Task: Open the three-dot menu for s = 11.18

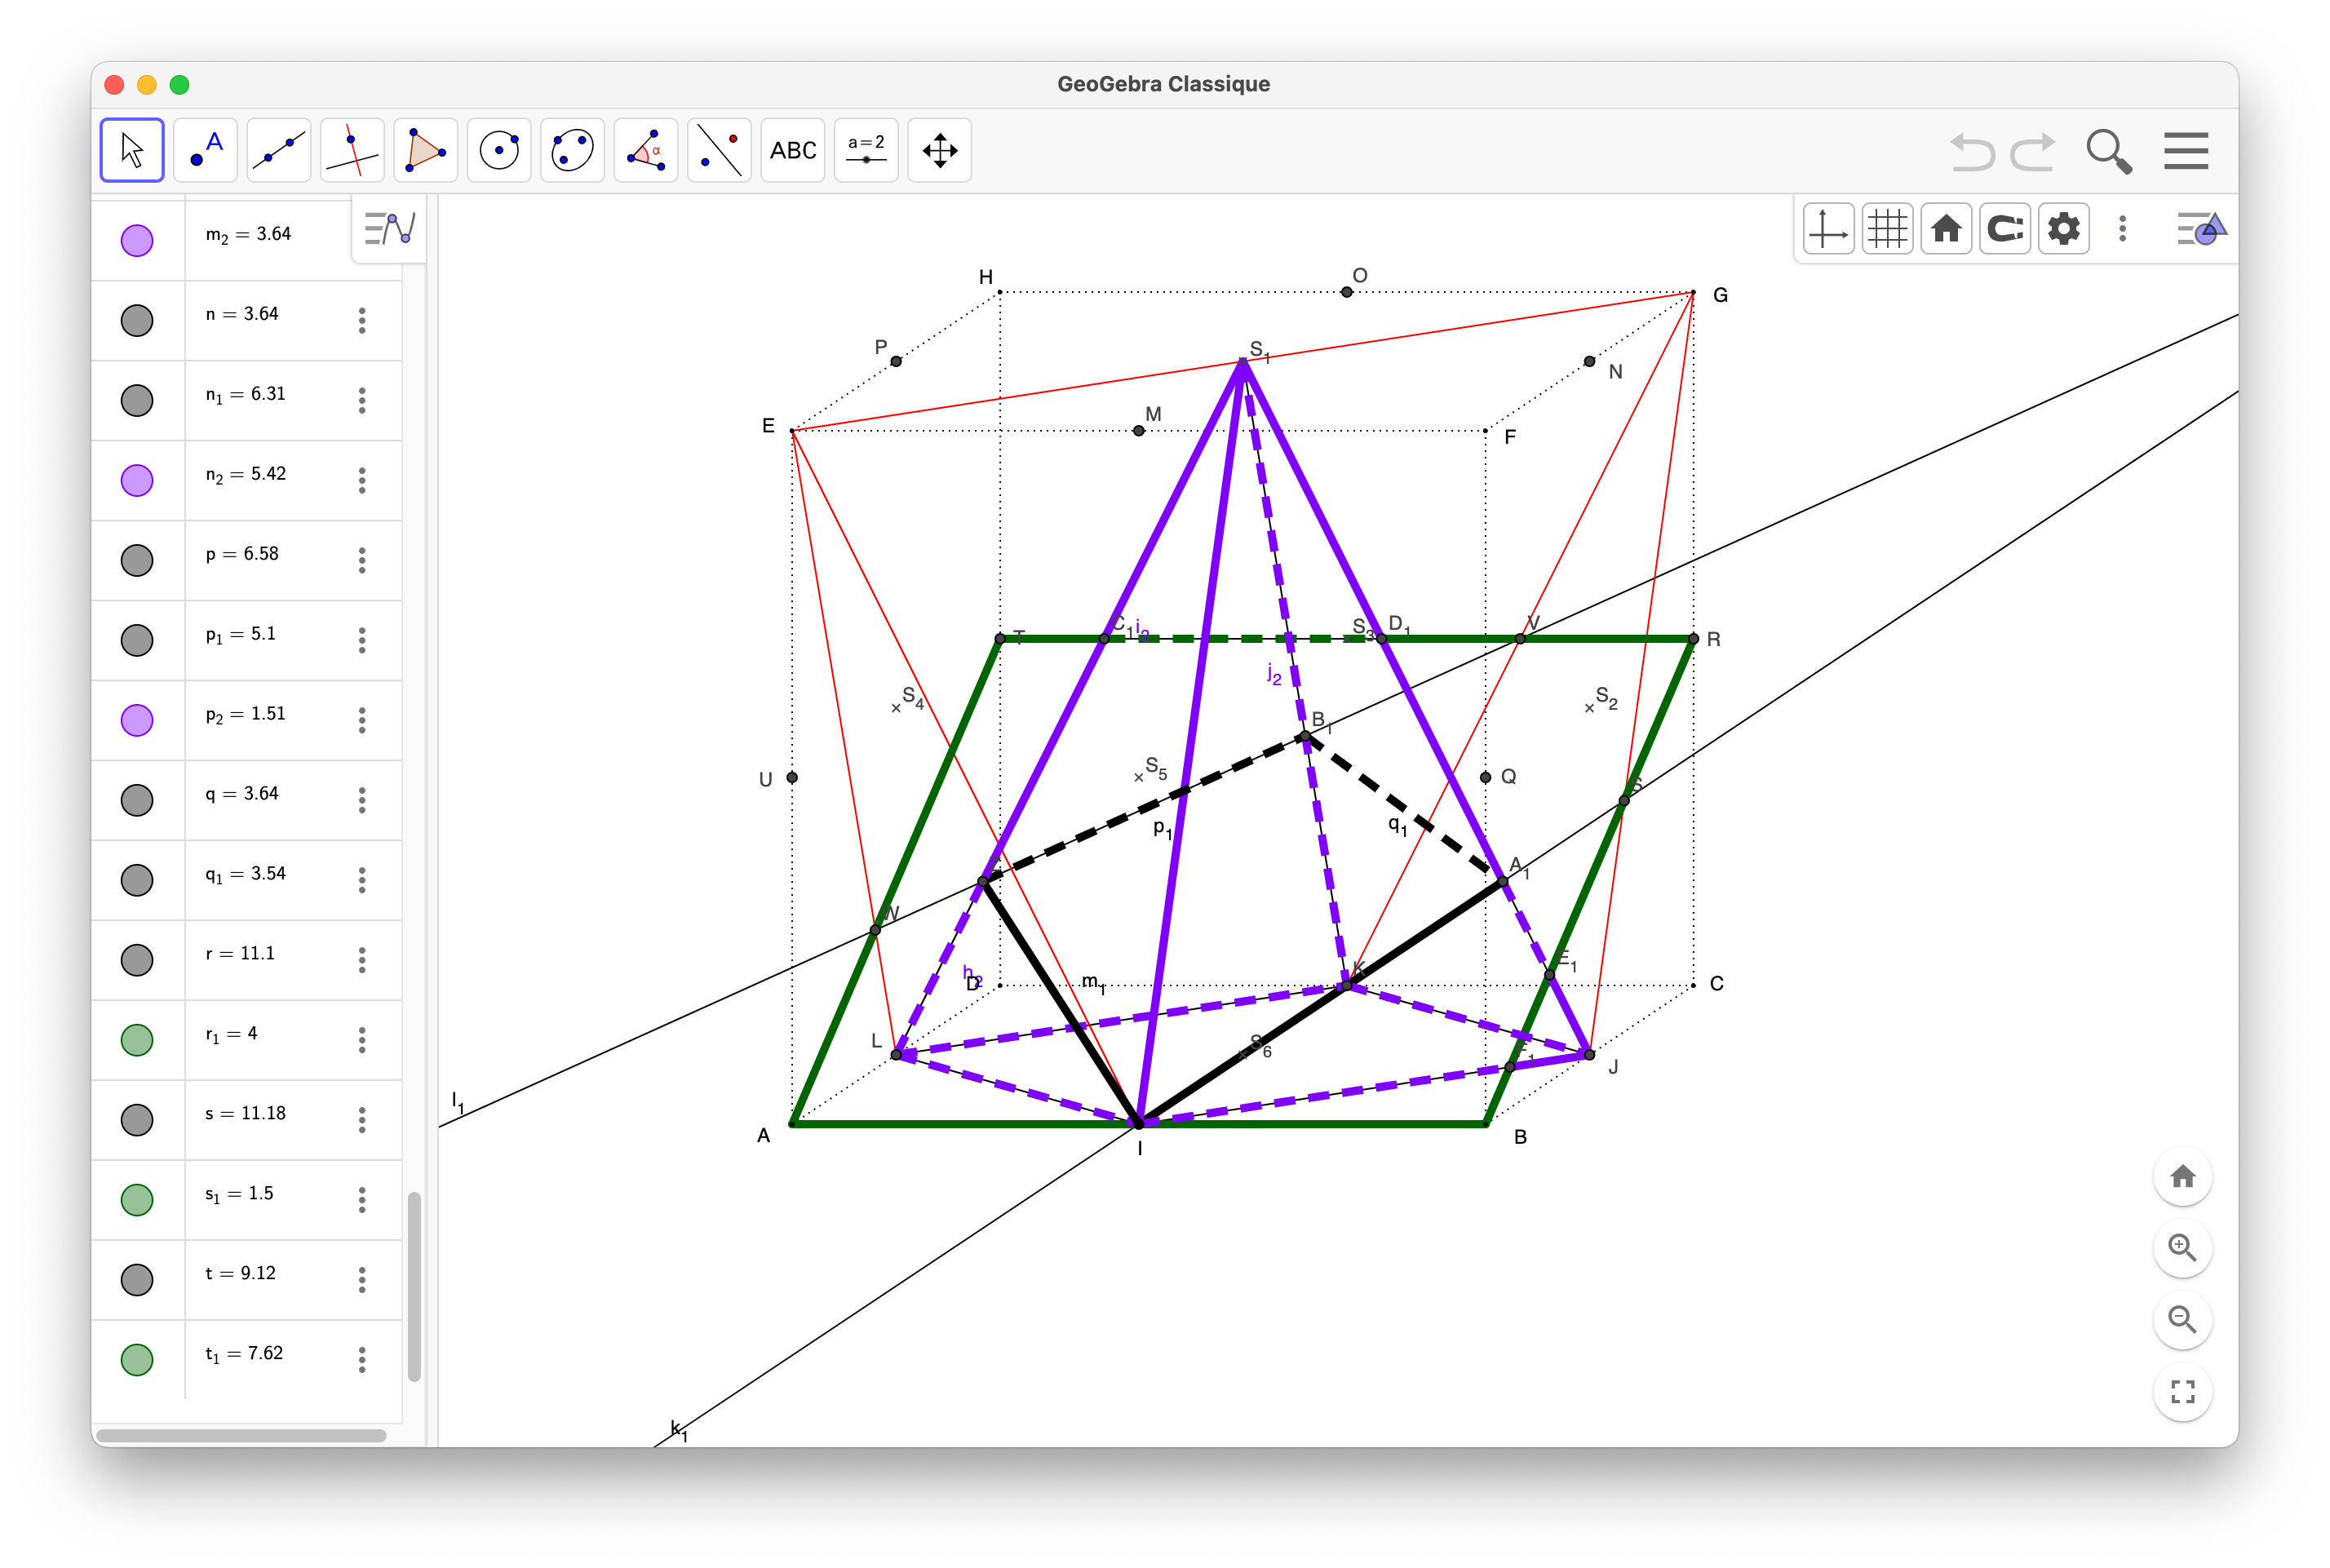Action: [x=362, y=1120]
